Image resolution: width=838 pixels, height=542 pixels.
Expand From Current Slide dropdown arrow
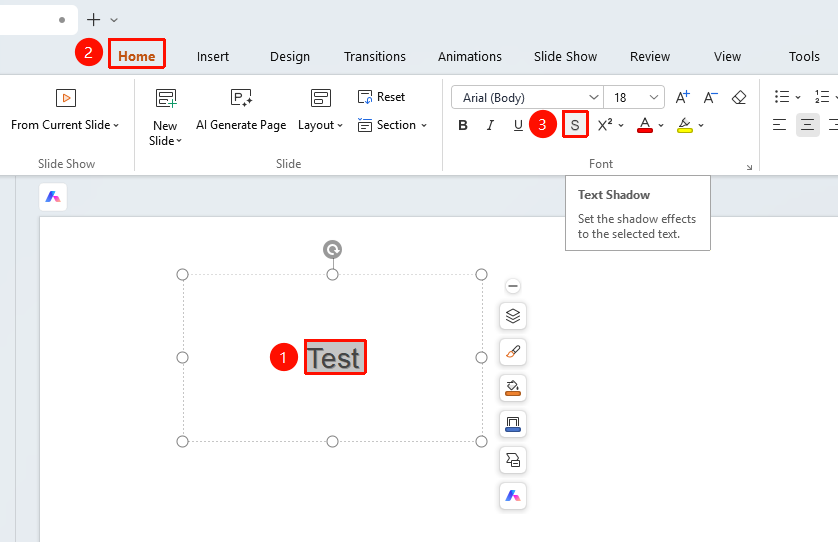click(x=116, y=125)
